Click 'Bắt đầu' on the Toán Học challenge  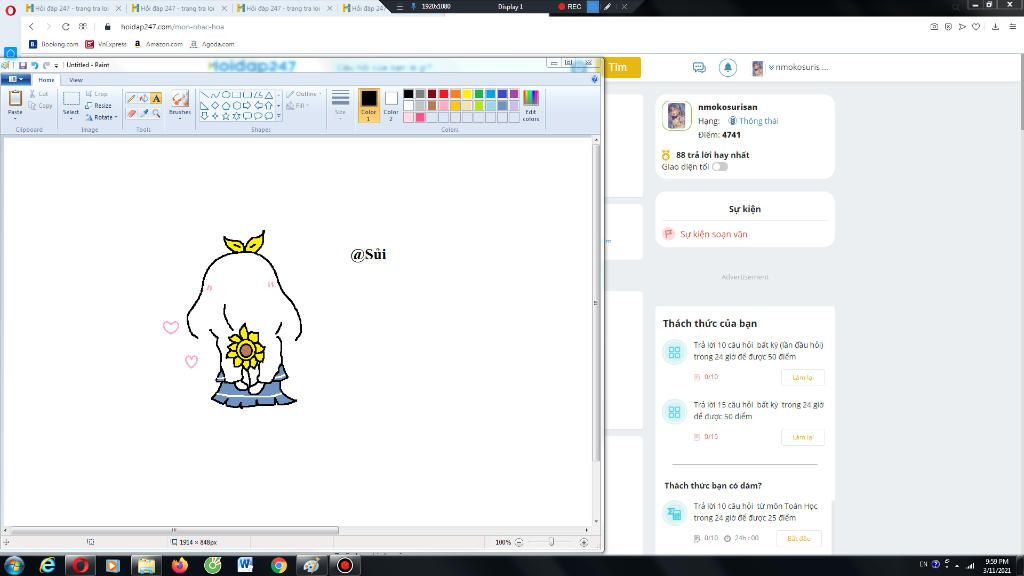[x=799, y=539]
